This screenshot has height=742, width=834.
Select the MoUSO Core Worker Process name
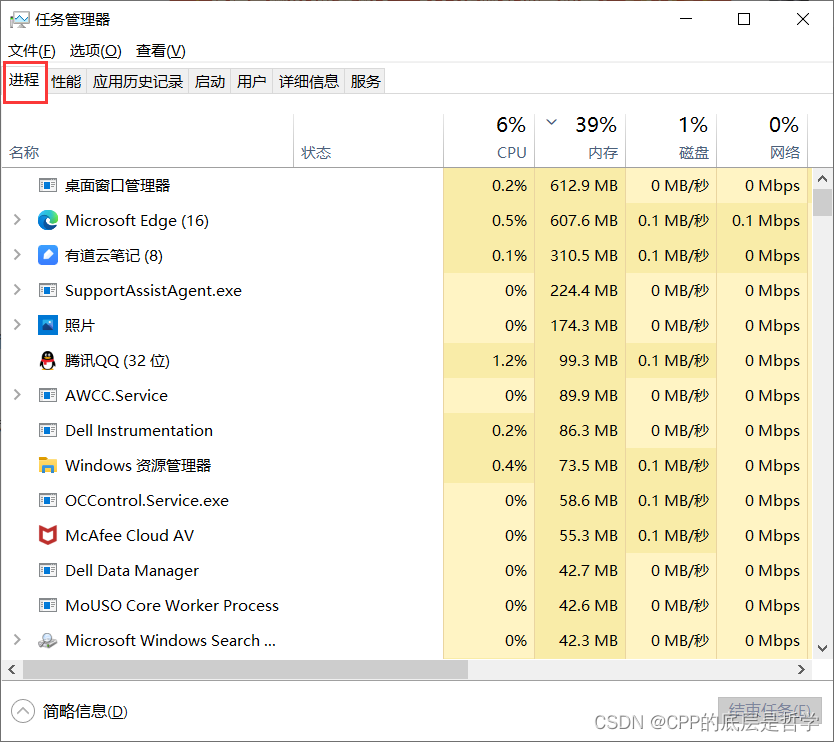click(x=172, y=605)
